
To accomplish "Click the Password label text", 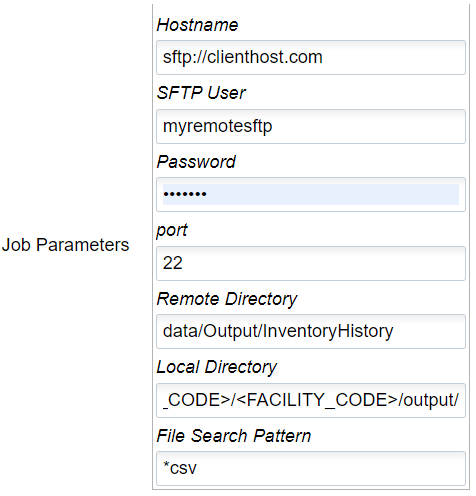I will point(196,162).
